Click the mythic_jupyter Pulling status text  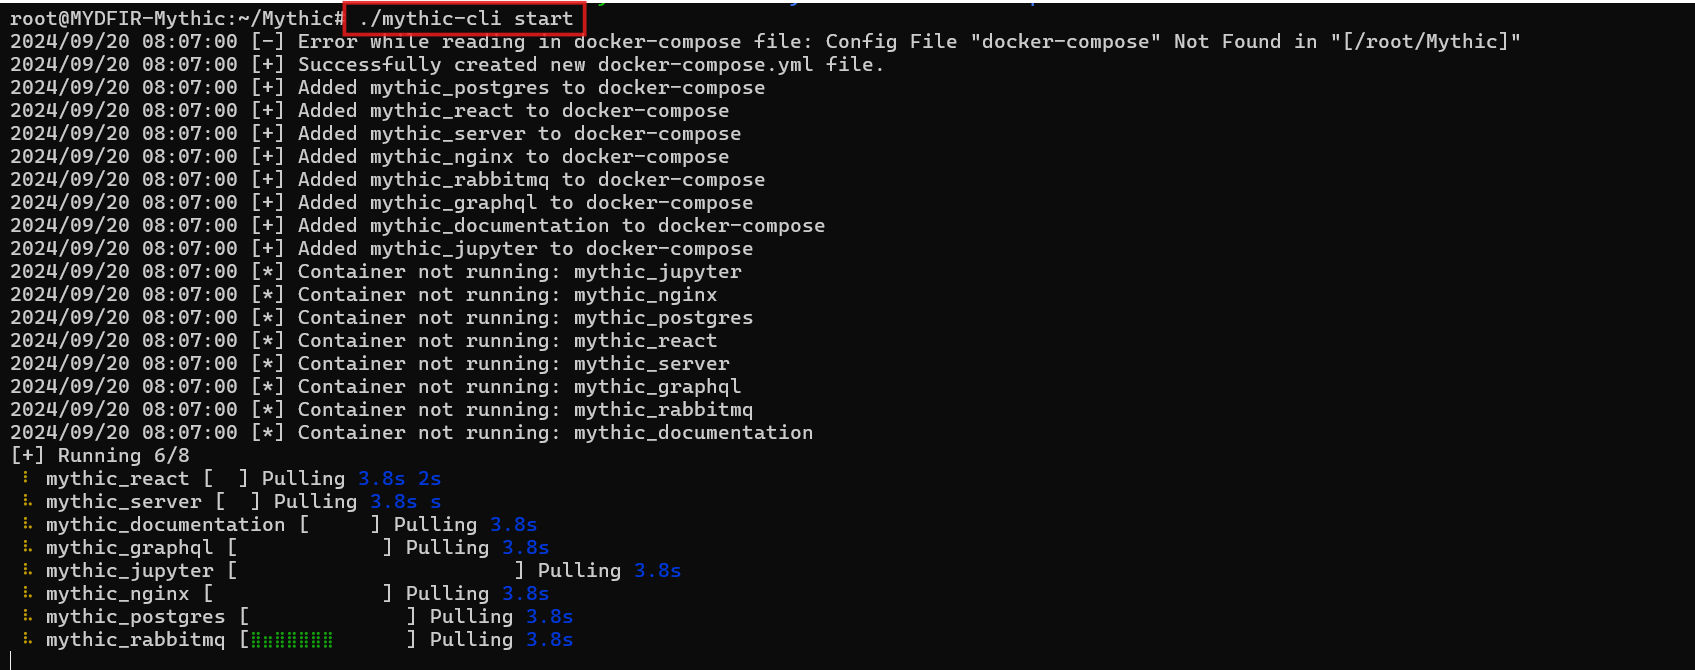point(579,570)
